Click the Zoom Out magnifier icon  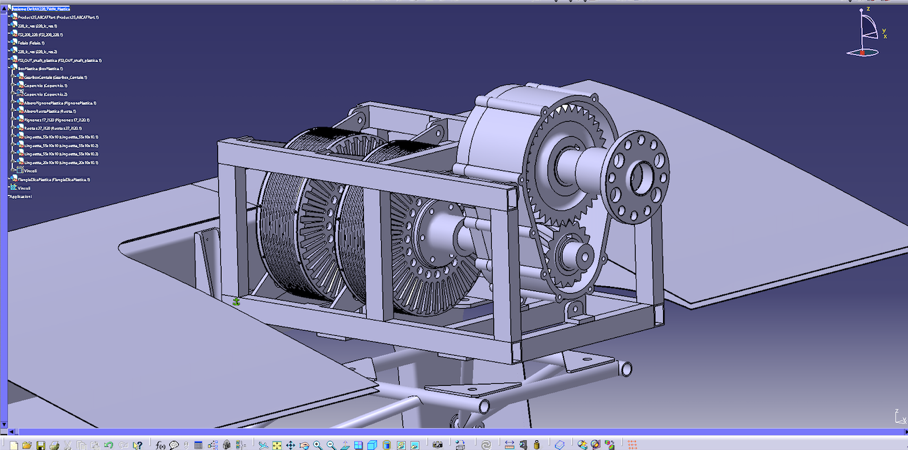point(331,445)
